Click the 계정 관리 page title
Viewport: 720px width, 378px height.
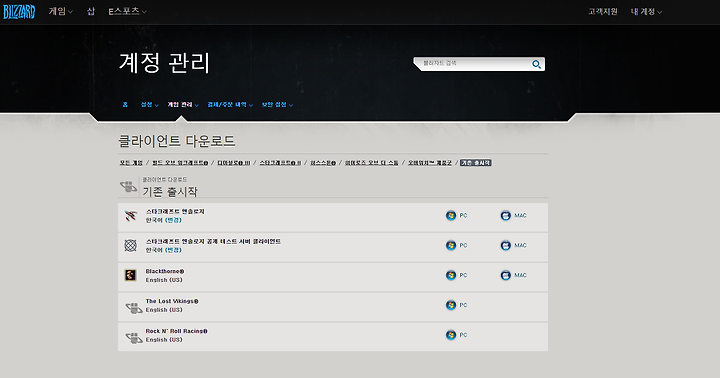[164, 63]
